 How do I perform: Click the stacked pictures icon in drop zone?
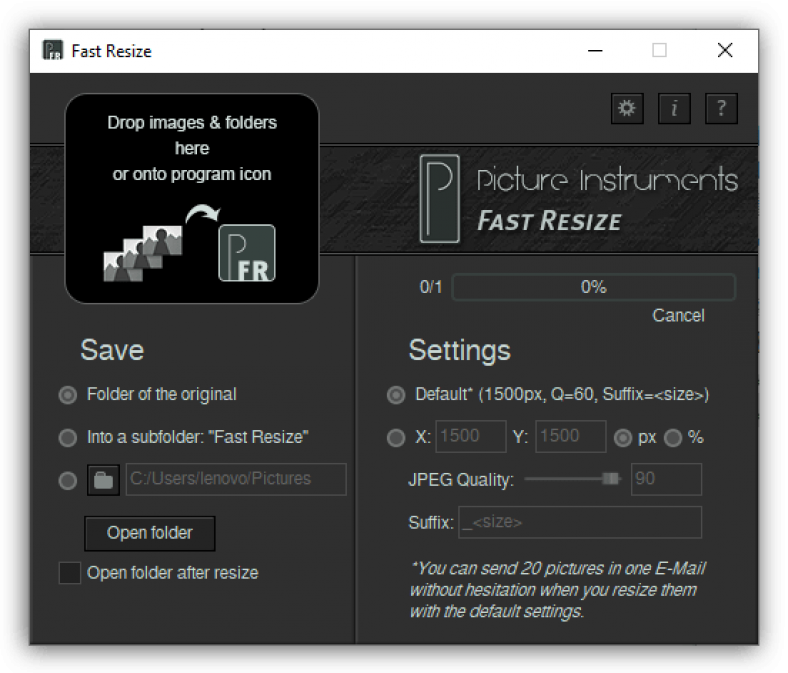tap(143, 253)
